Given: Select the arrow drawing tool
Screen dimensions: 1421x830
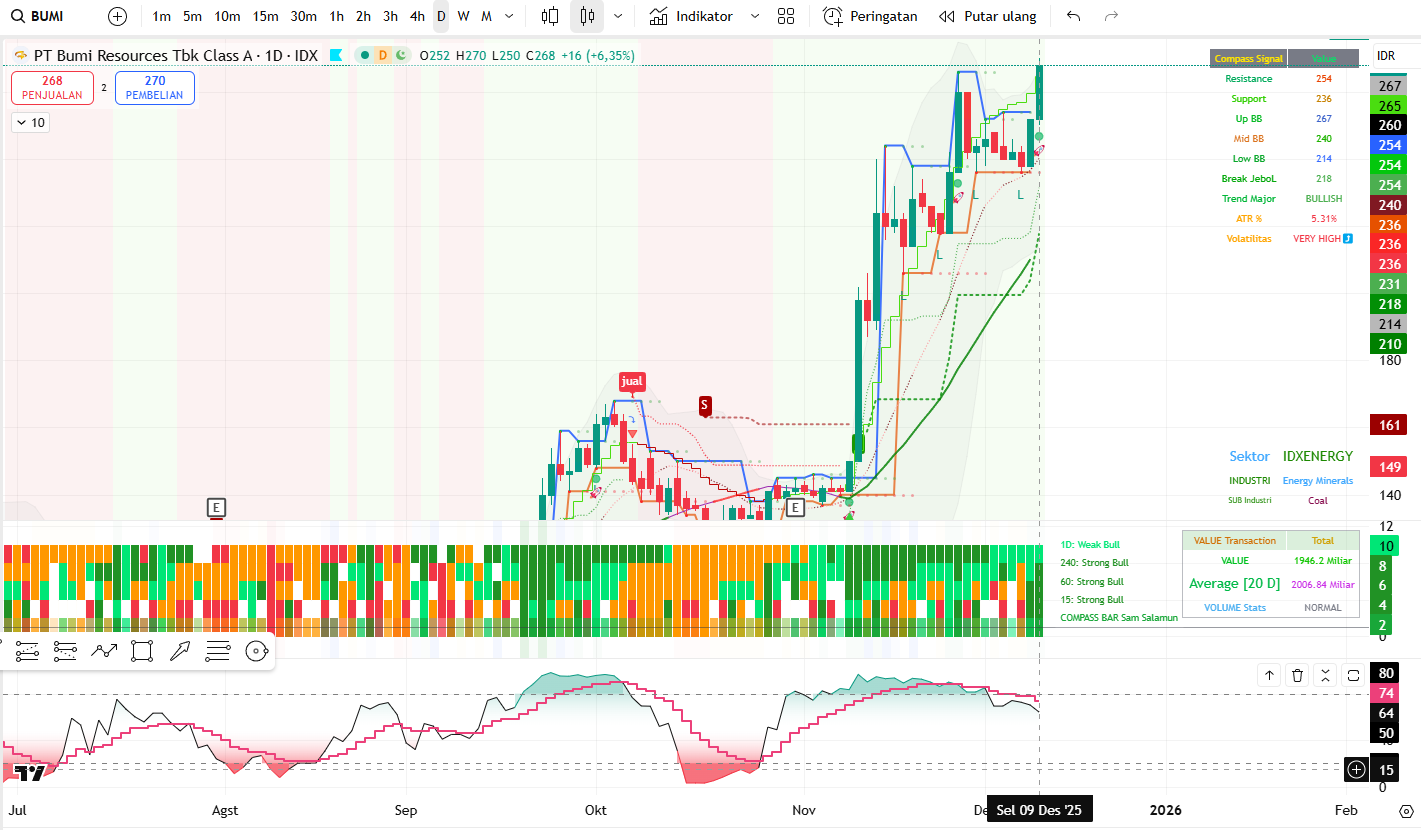Looking at the screenshot, I should 180,651.
